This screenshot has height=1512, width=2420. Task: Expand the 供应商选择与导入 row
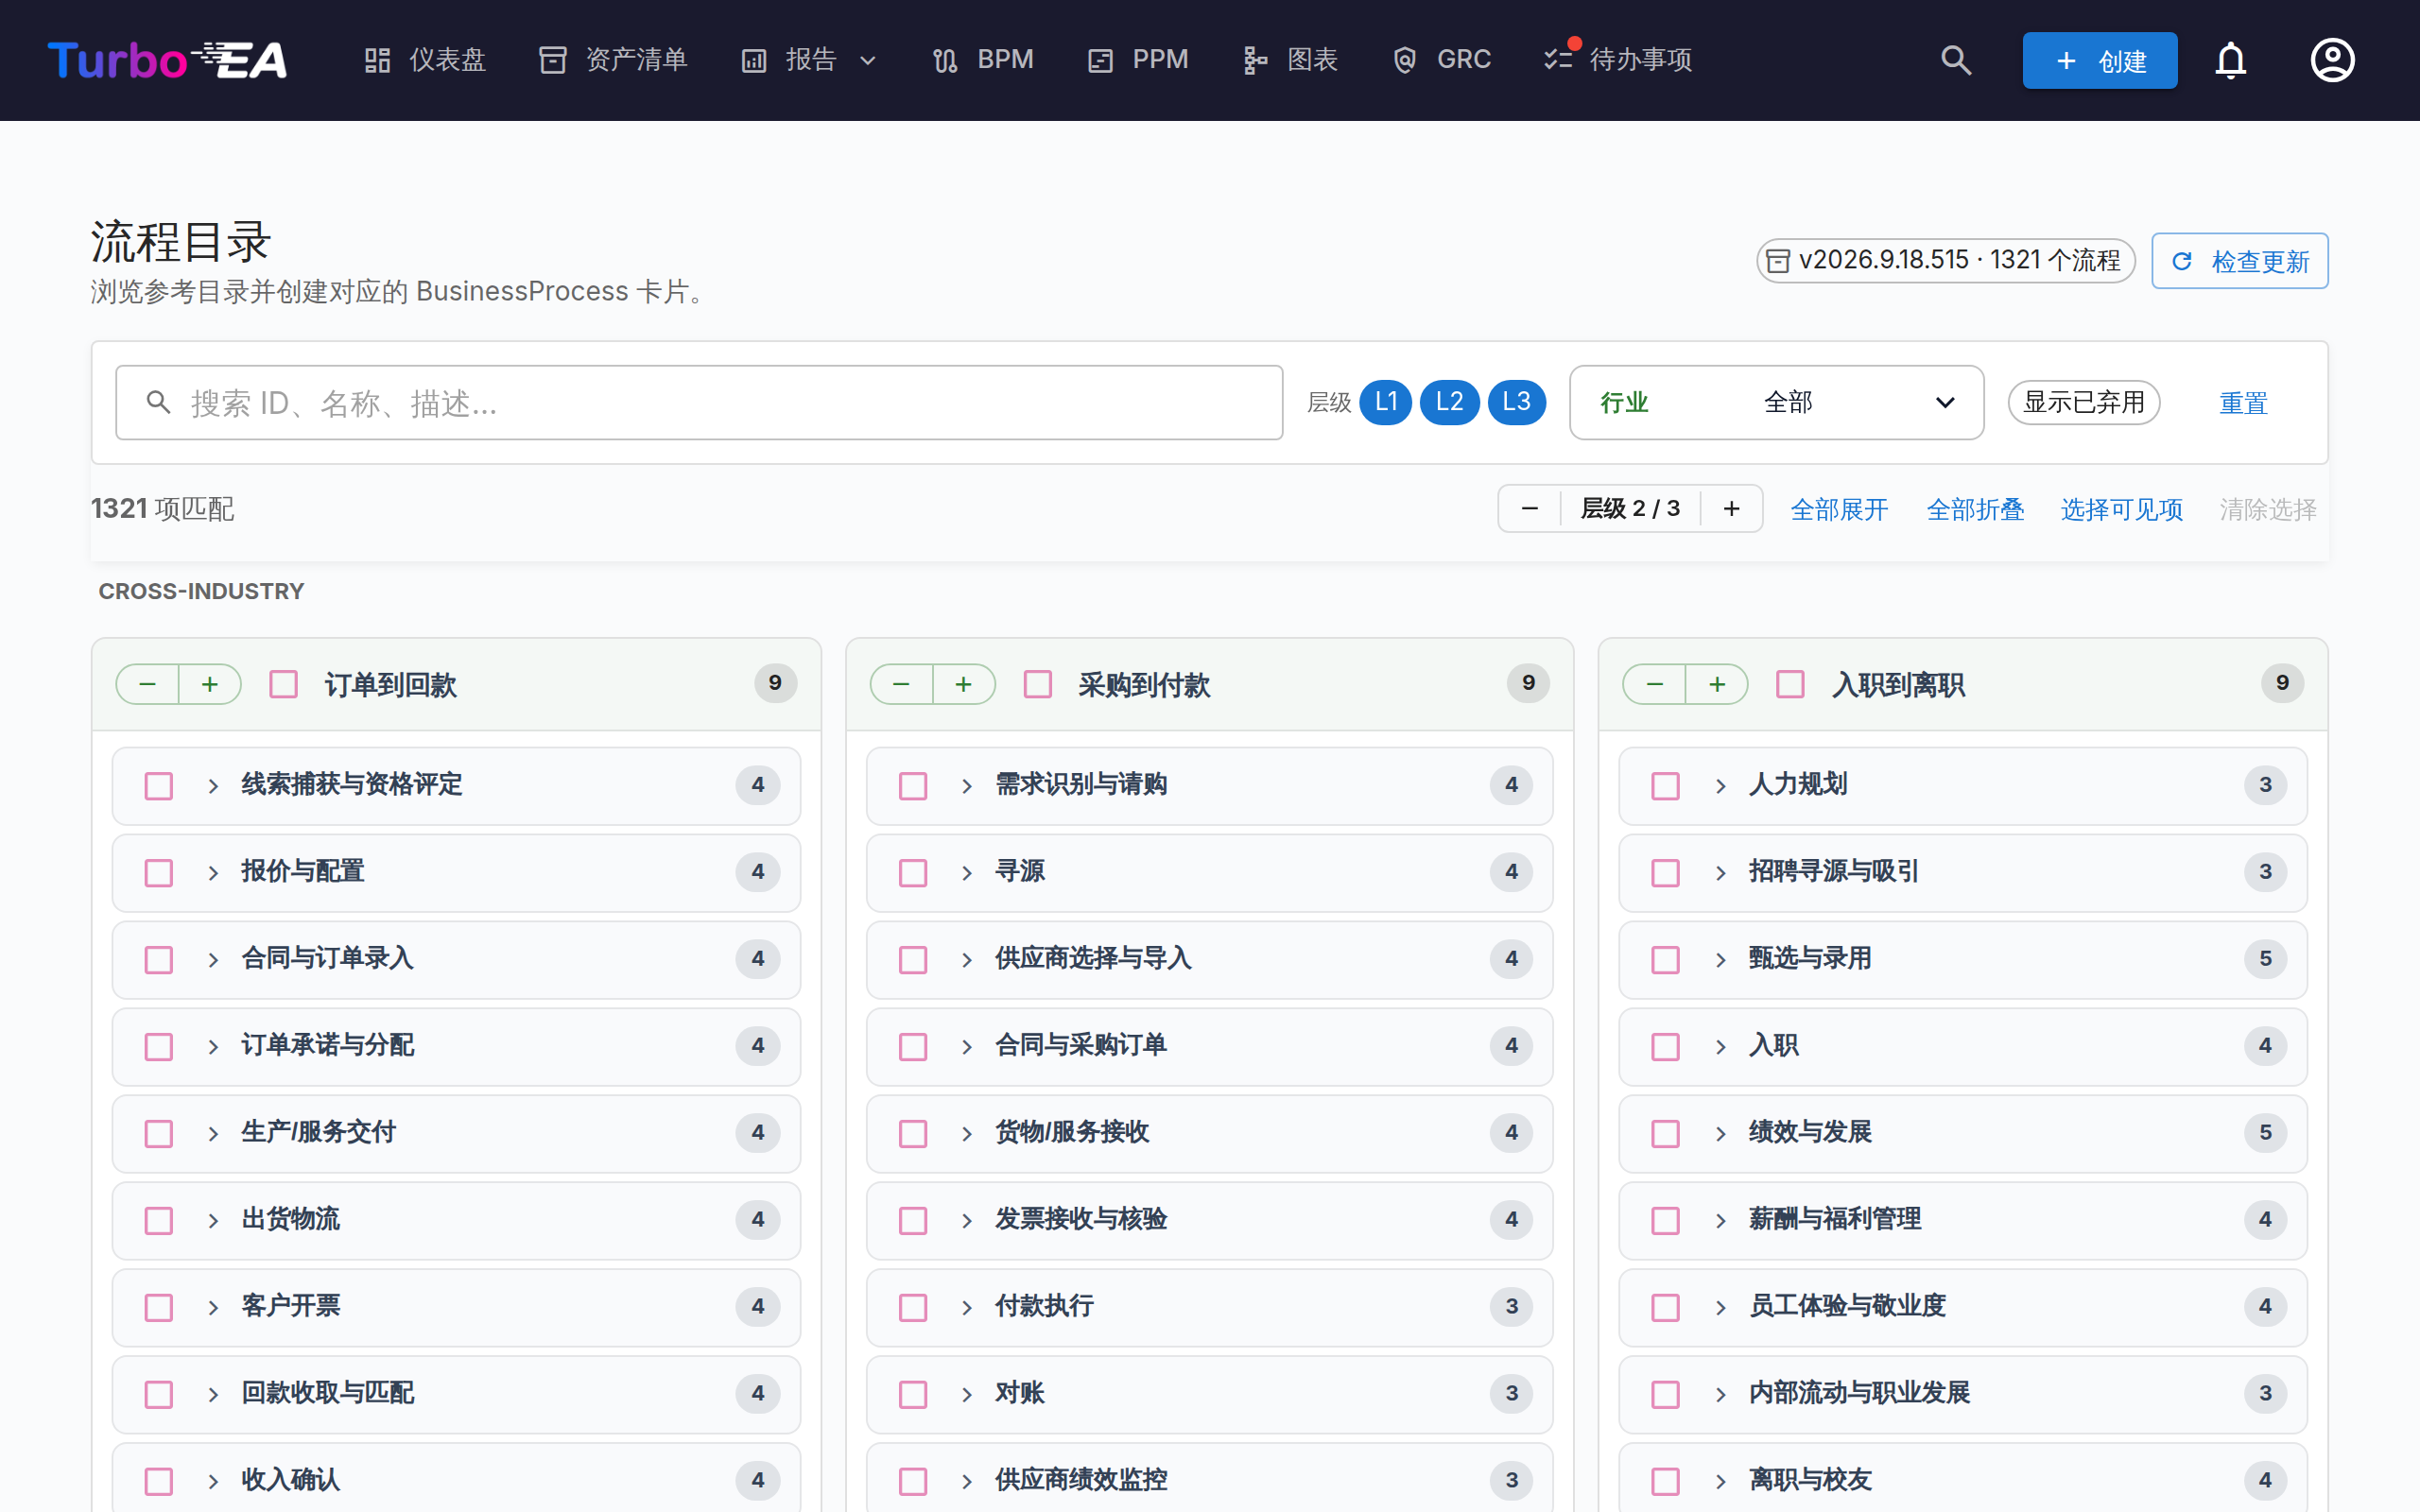click(x=967, y=960)
